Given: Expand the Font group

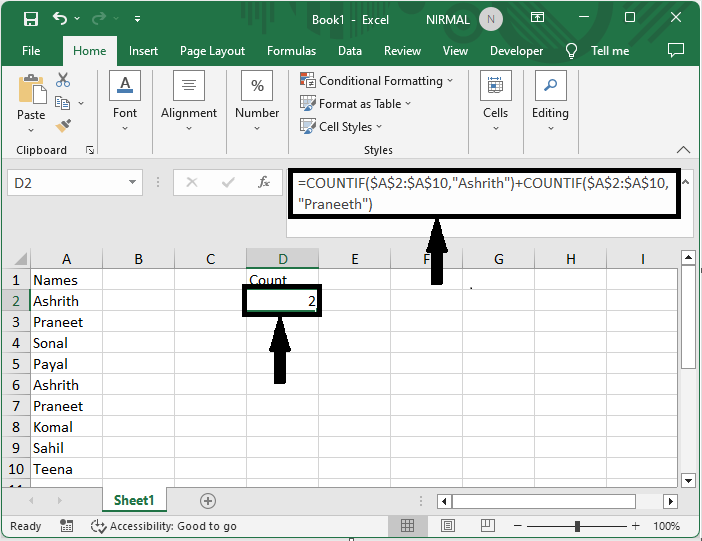Looking at the screenshot, I should point(125,102).
